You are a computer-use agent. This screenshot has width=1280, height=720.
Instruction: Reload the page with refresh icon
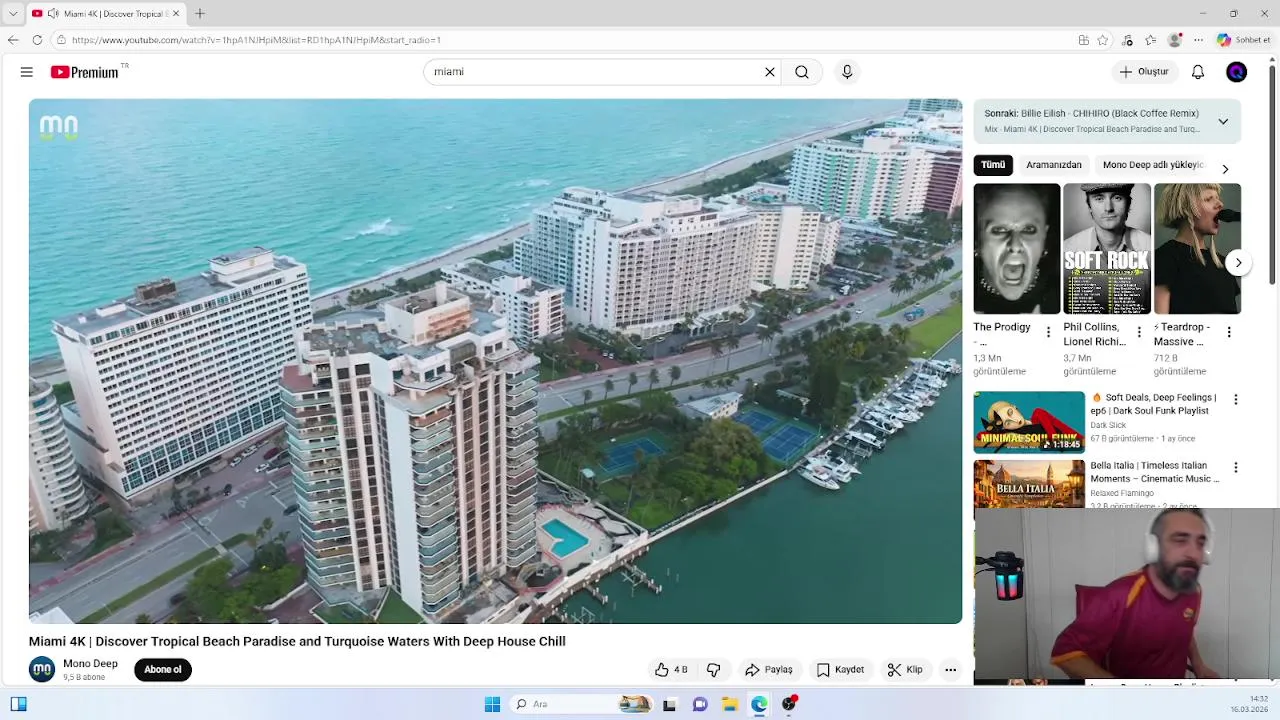click(37, 40)
